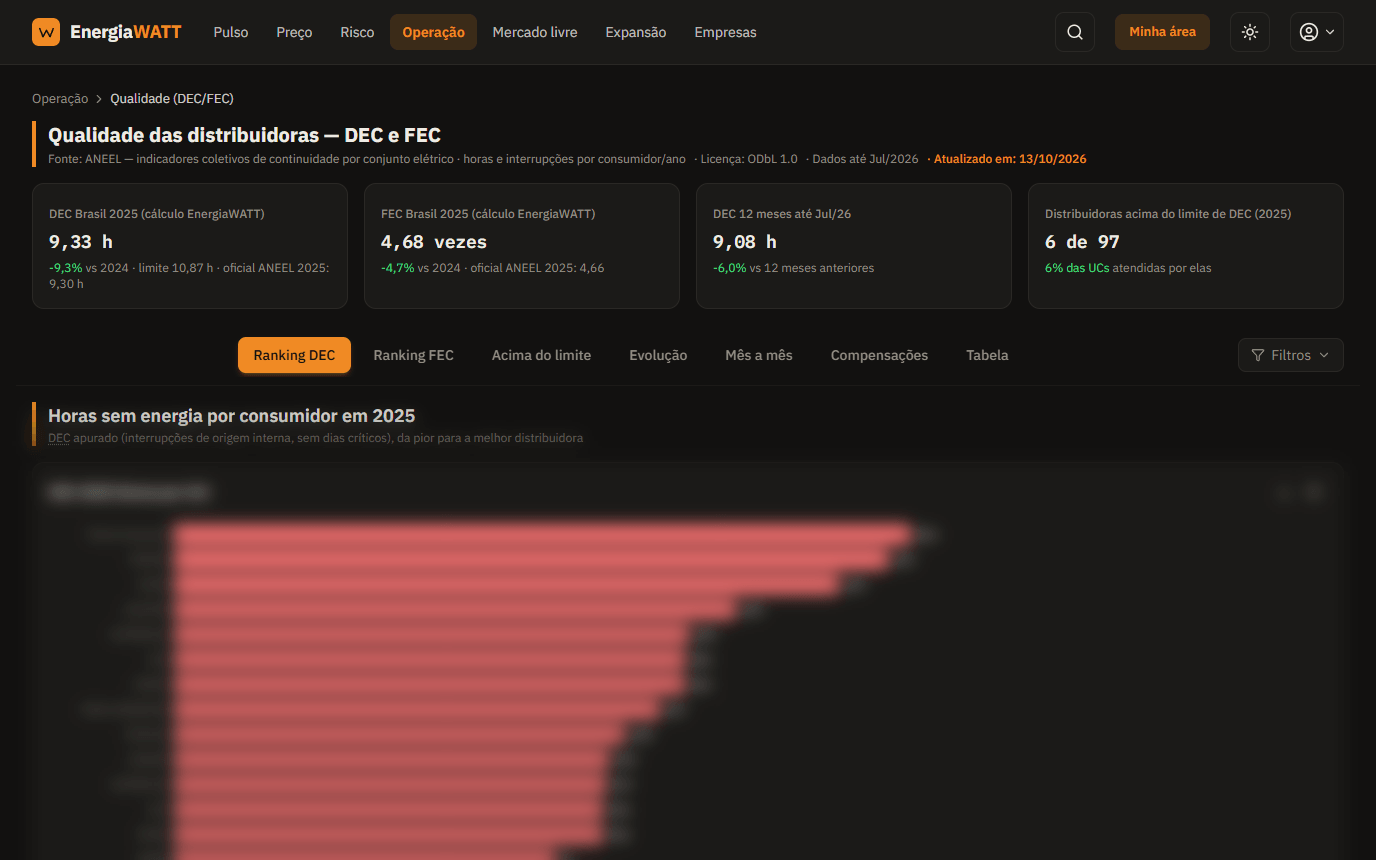
Task: Open the Acima do limite tab
Action: (541, 355)
